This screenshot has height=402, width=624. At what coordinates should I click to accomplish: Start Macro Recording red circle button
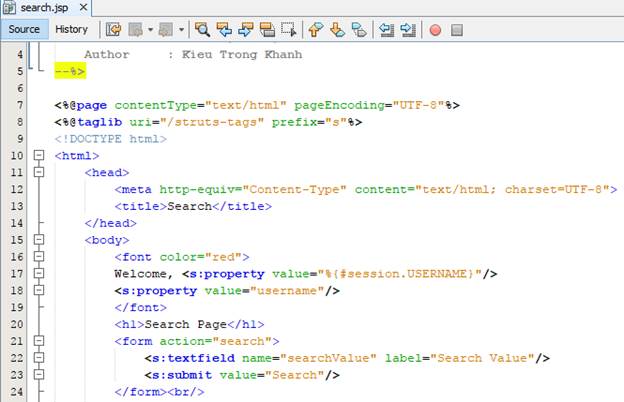435,30
